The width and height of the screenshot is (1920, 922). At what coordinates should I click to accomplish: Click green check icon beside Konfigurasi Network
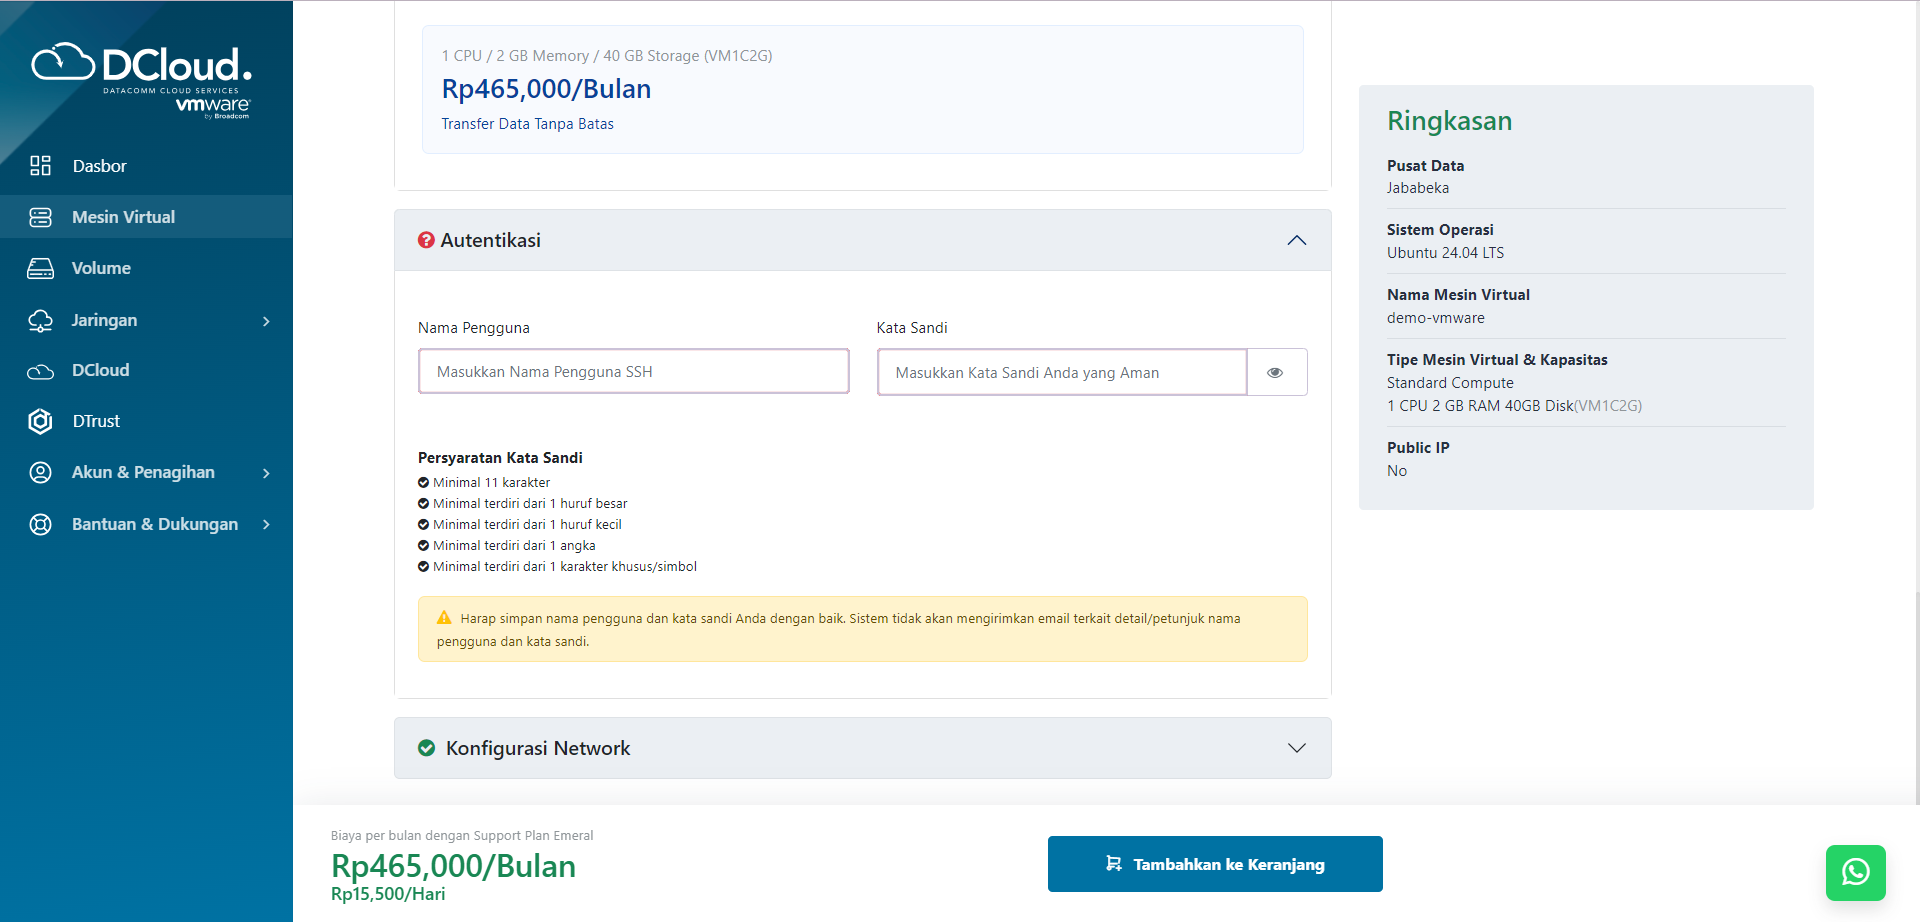[427, 748]
